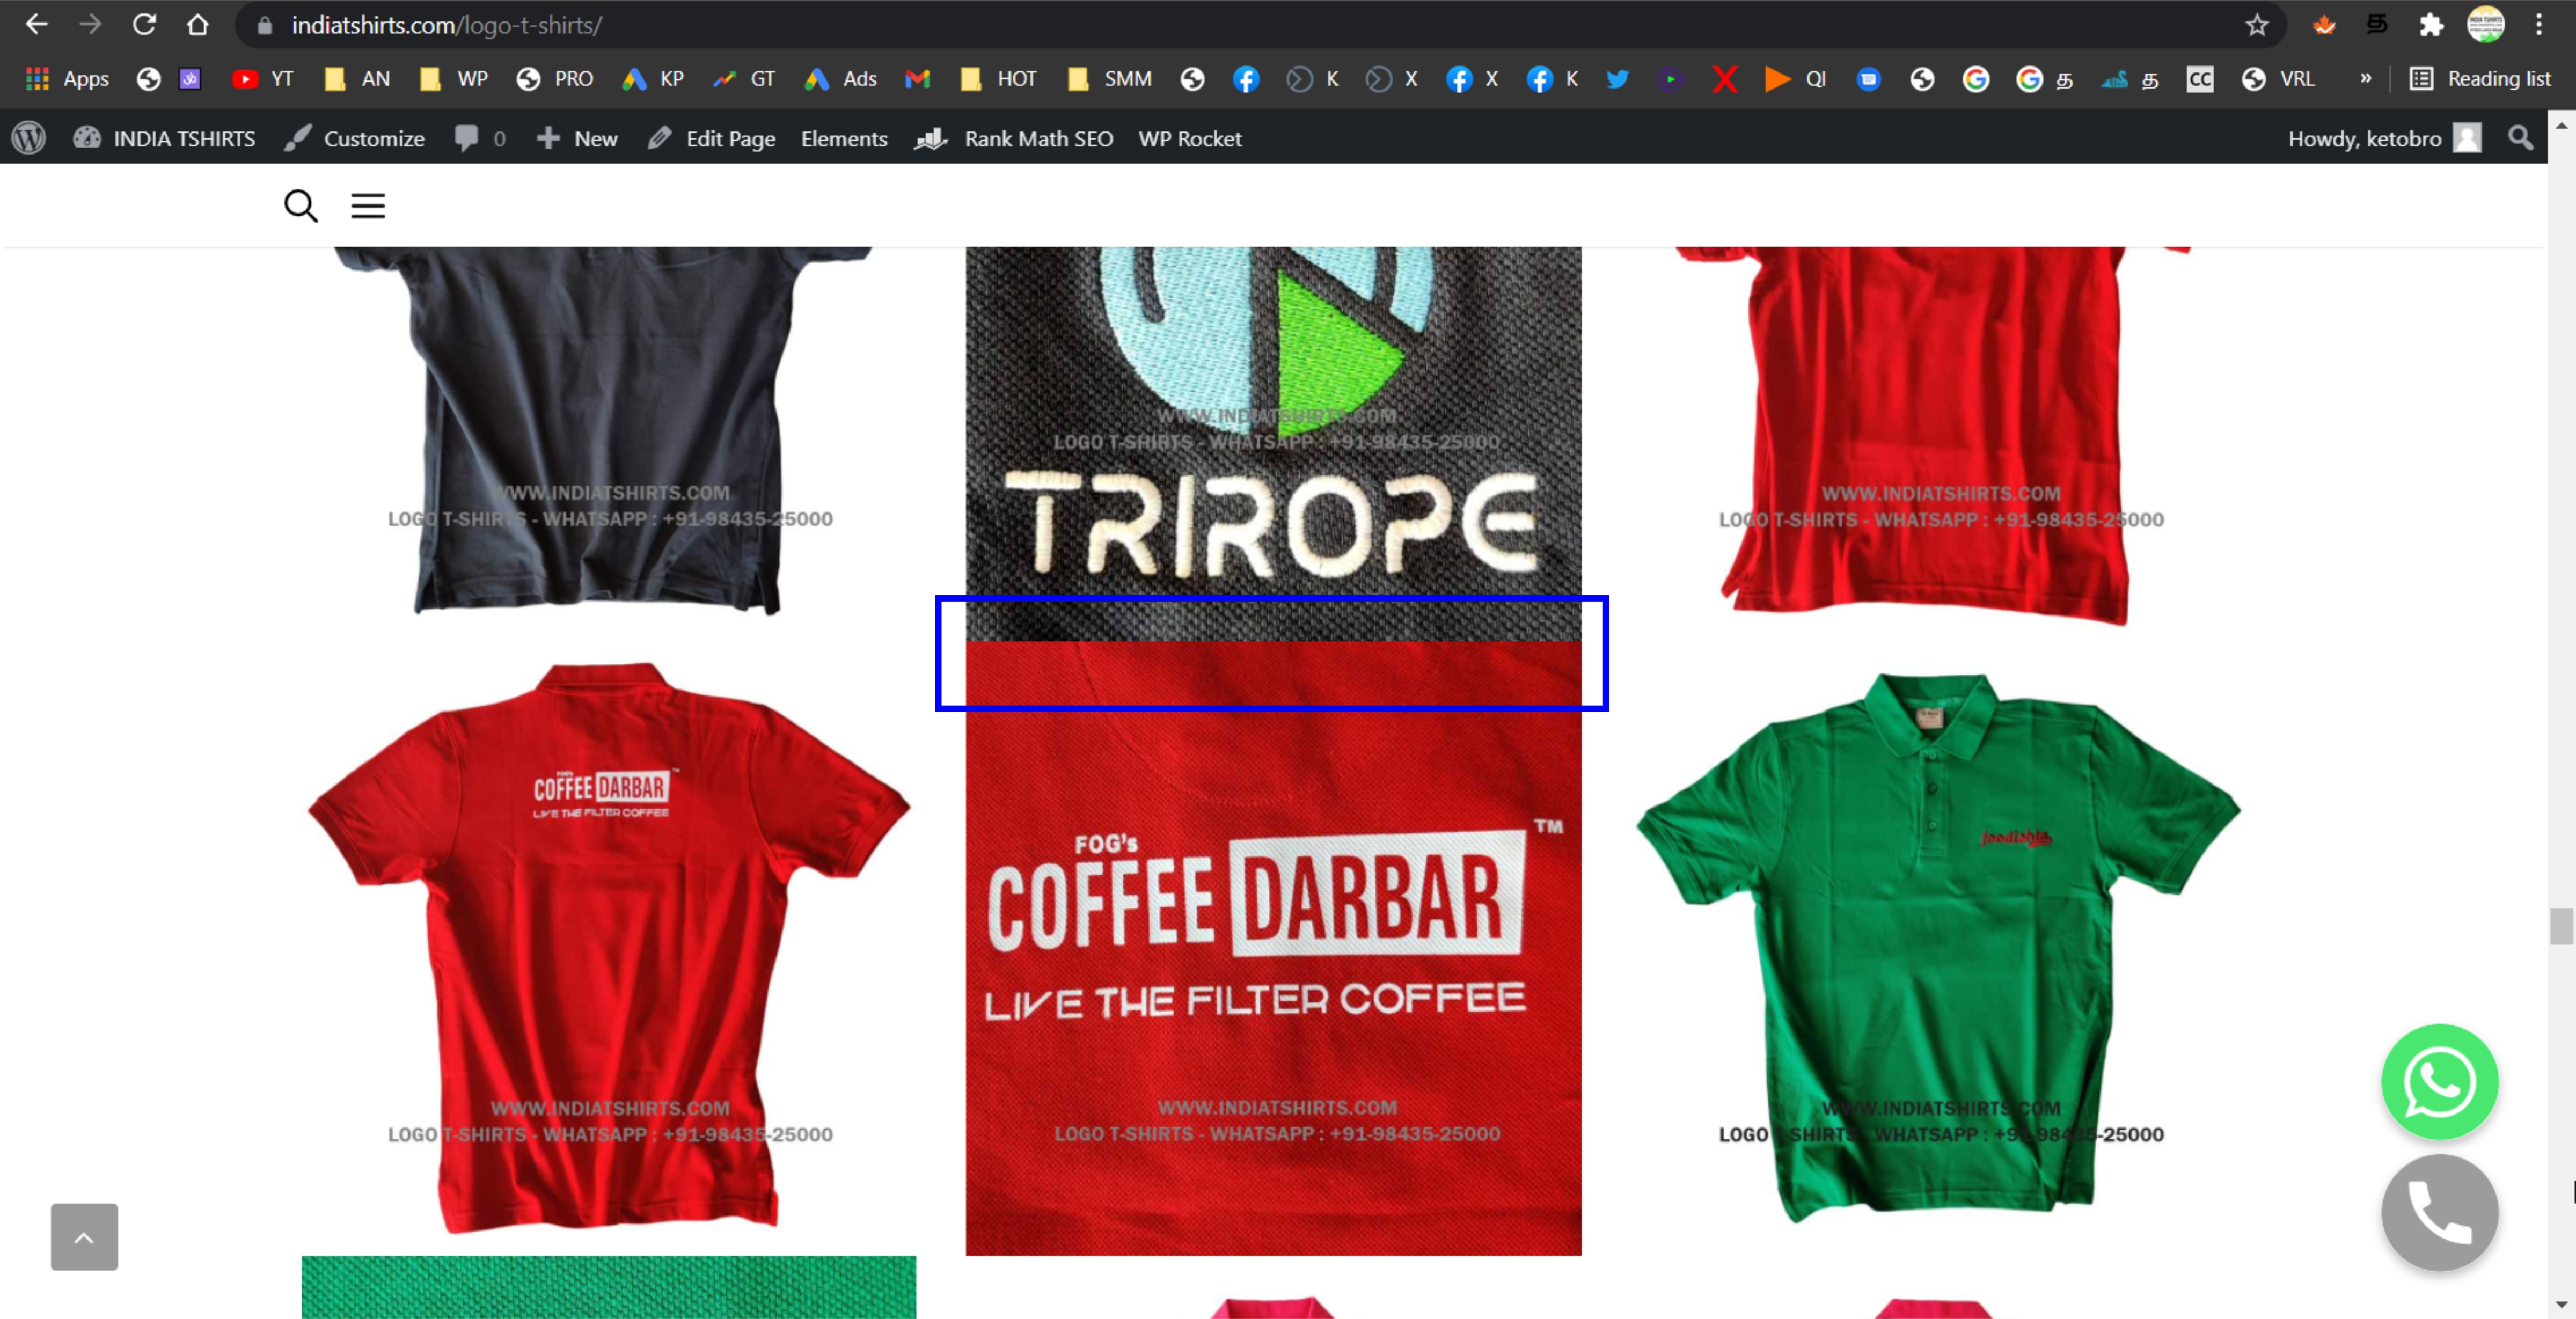Open the New content menu
The height and width of the screenshot is (1319, 2576).
point(577,138)
